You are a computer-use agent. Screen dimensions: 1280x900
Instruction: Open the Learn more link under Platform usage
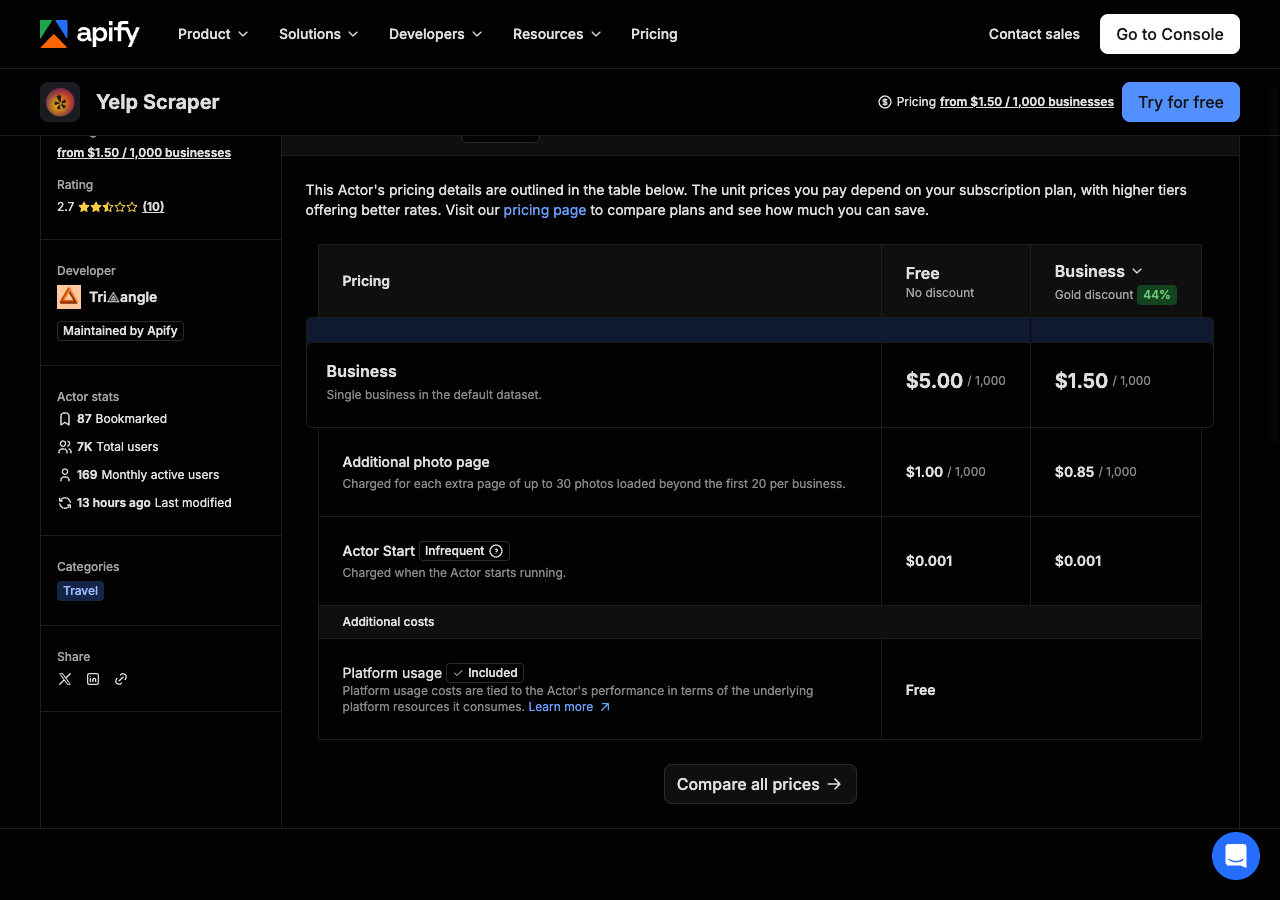pos(569,707)
